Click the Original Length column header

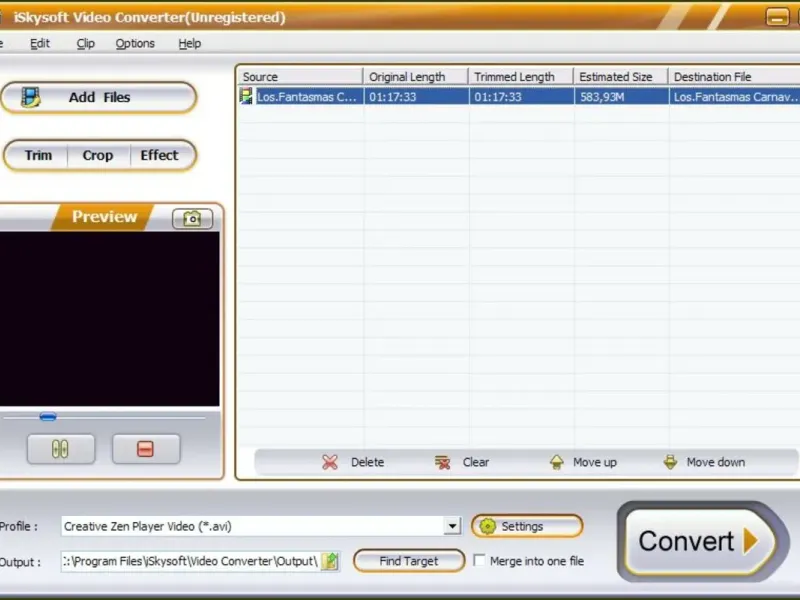click(416, 77)
